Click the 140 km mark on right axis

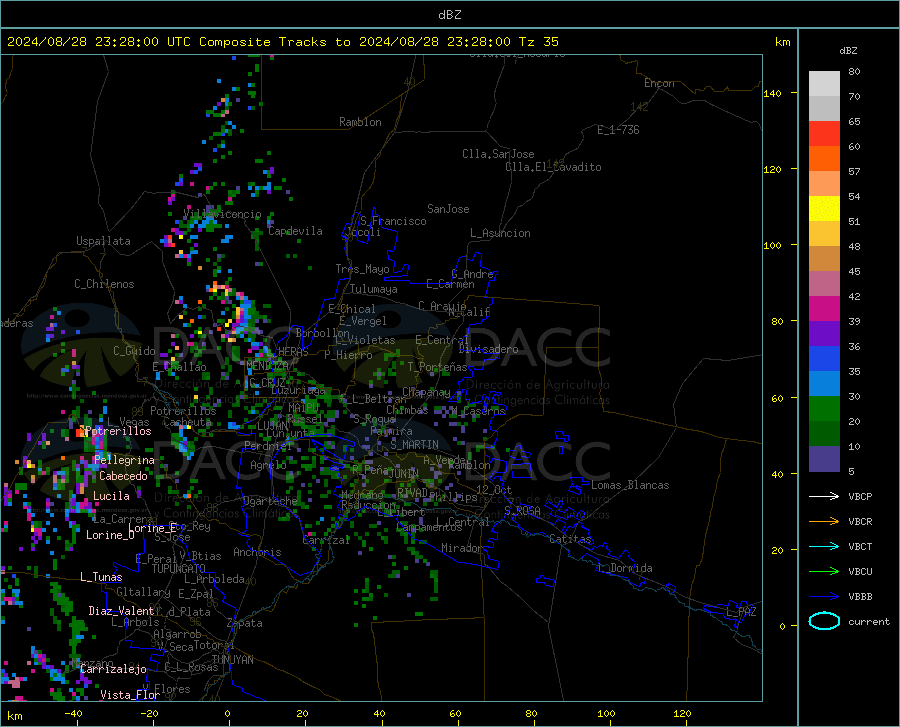772,93
